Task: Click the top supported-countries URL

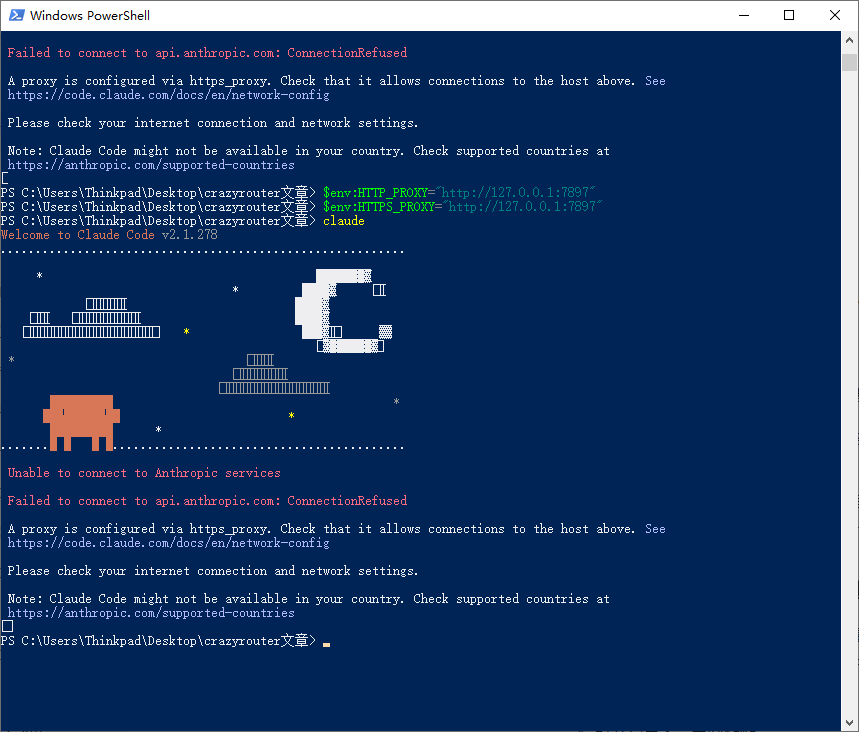Action: click(151, 165)
